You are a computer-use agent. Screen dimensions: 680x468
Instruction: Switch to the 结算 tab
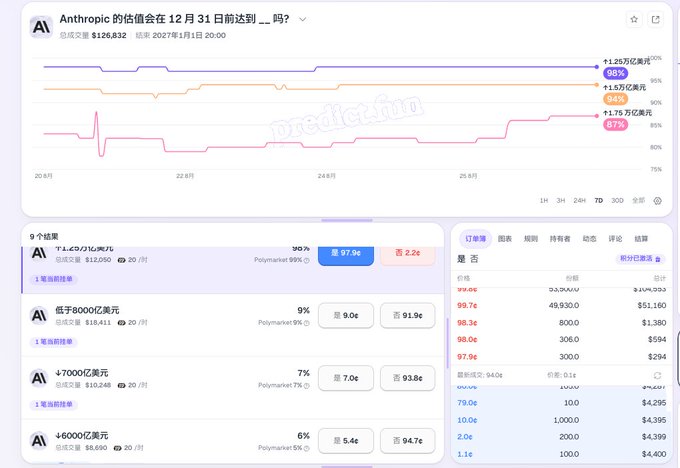[641, 239]
